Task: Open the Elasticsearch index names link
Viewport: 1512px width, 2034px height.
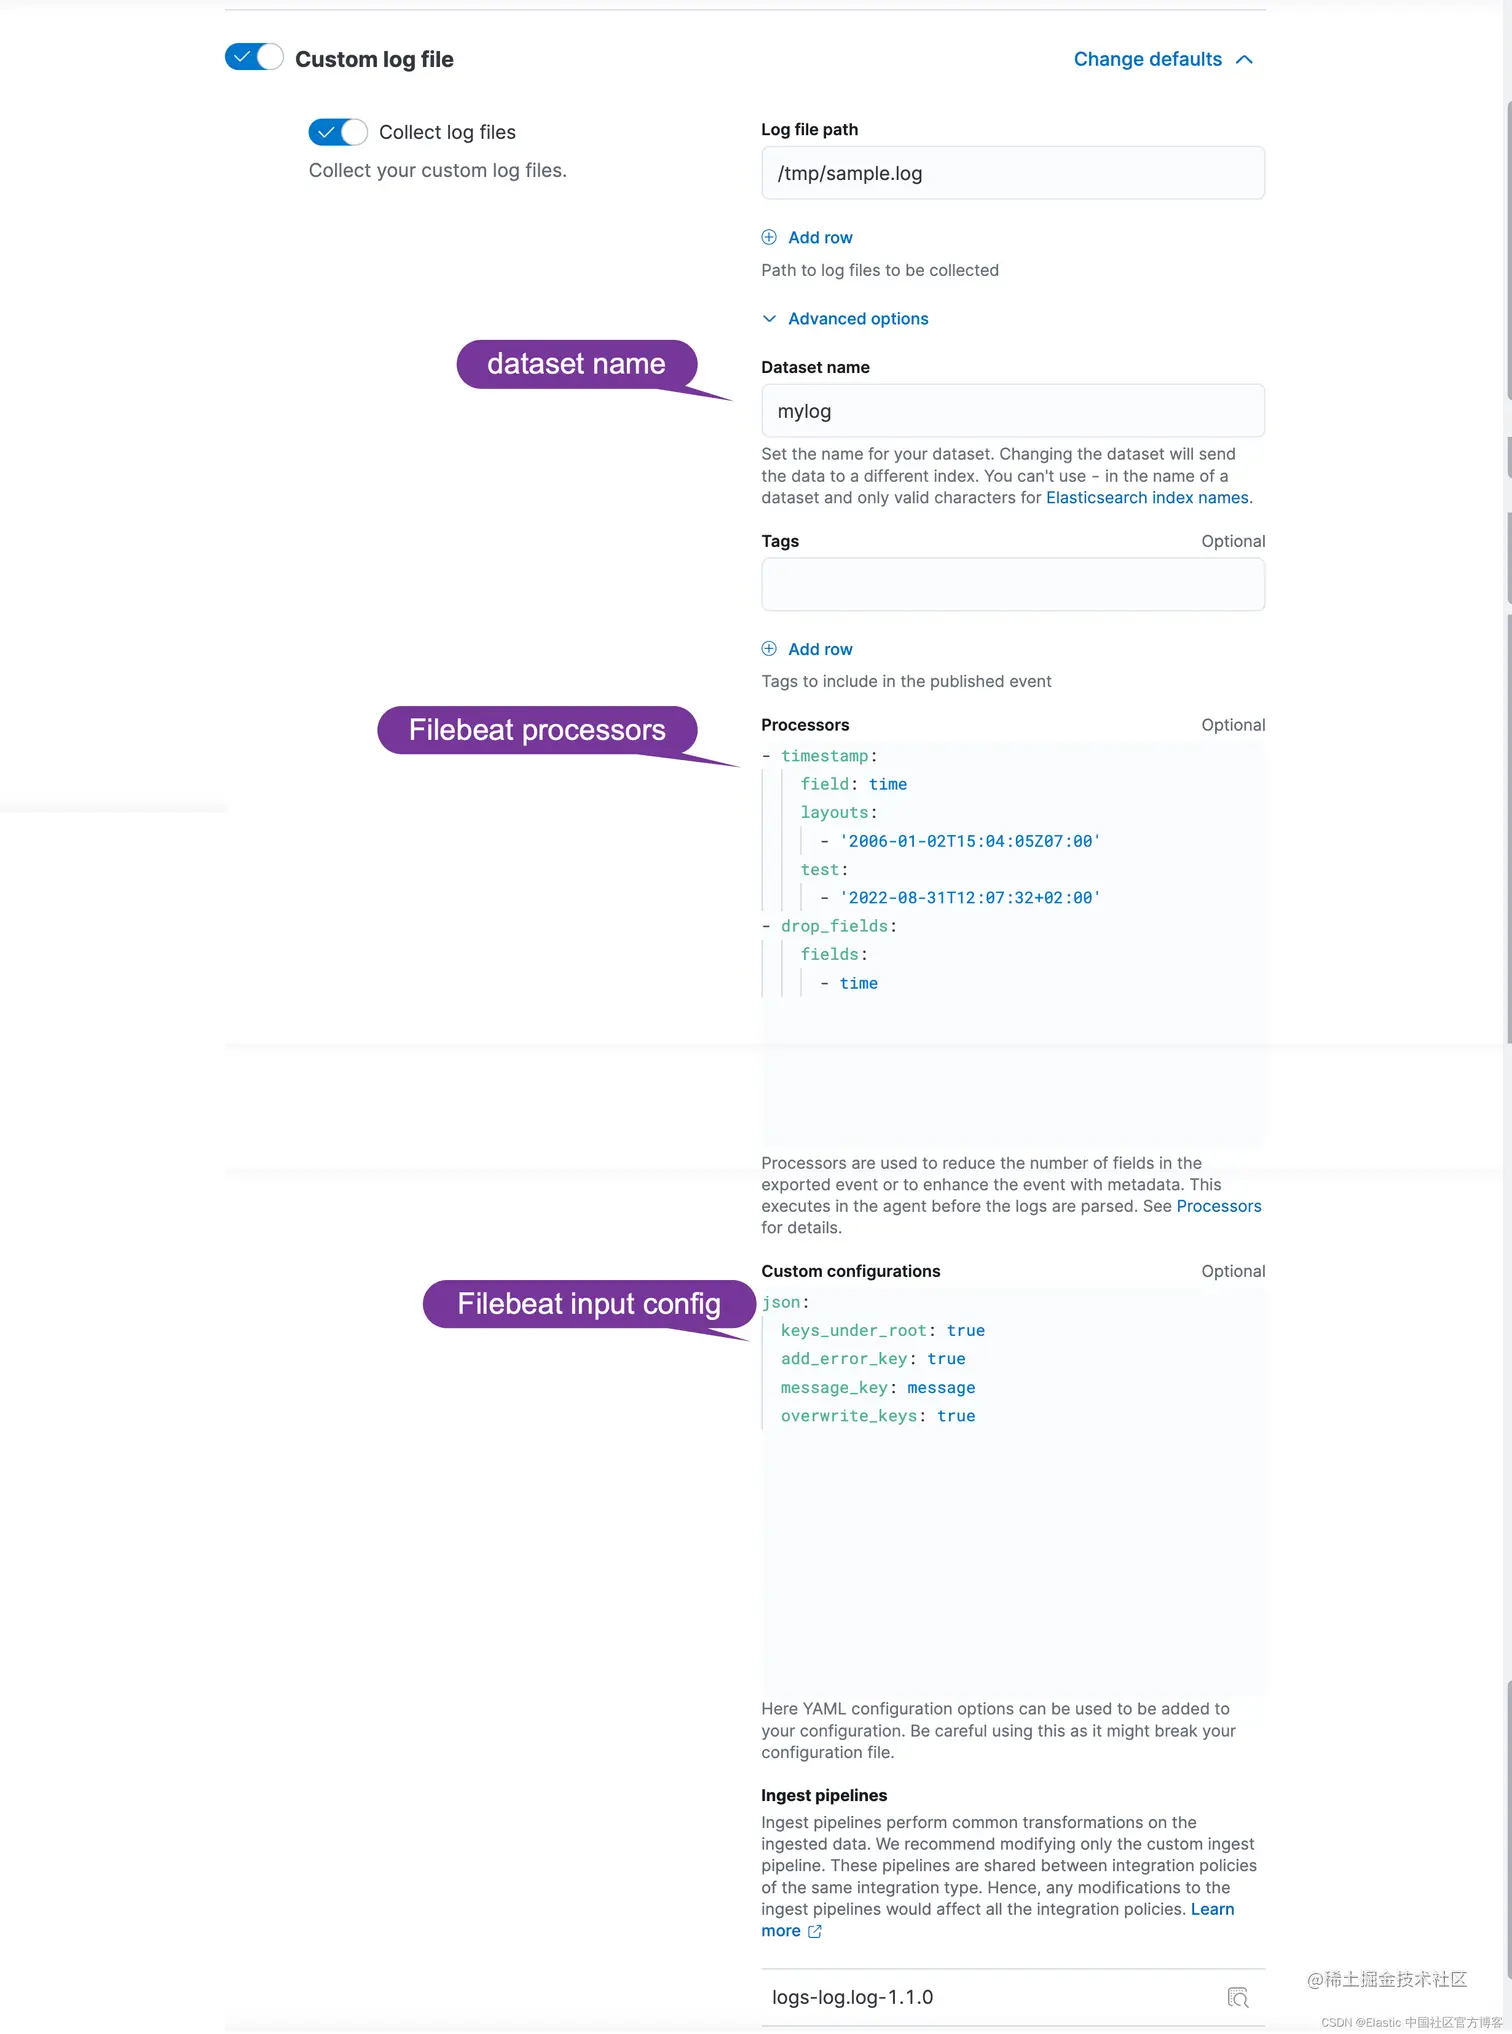Action: tap(1147, 498)
